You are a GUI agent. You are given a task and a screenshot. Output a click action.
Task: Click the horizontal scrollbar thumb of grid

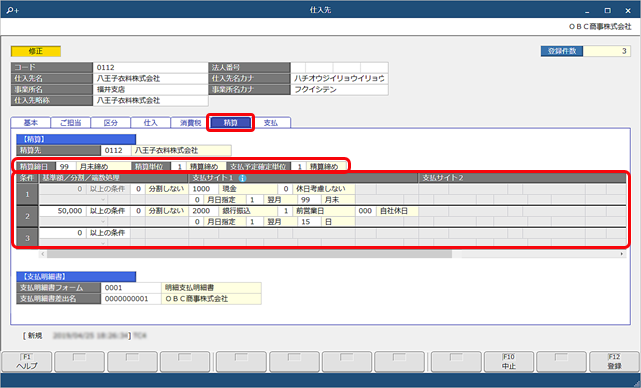coord(249,254)
